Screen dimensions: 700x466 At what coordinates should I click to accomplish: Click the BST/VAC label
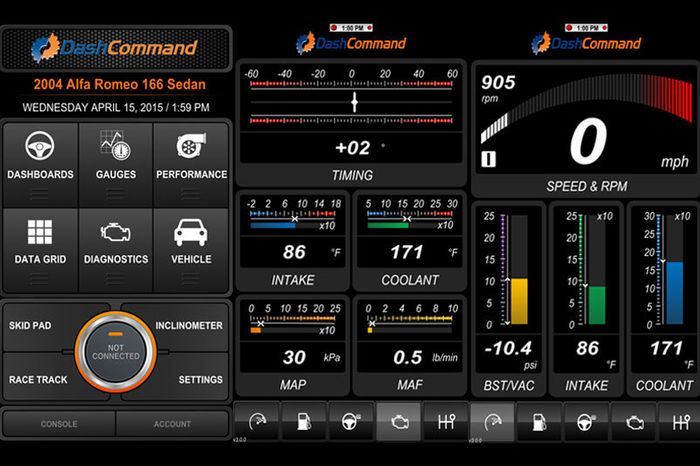508,386
